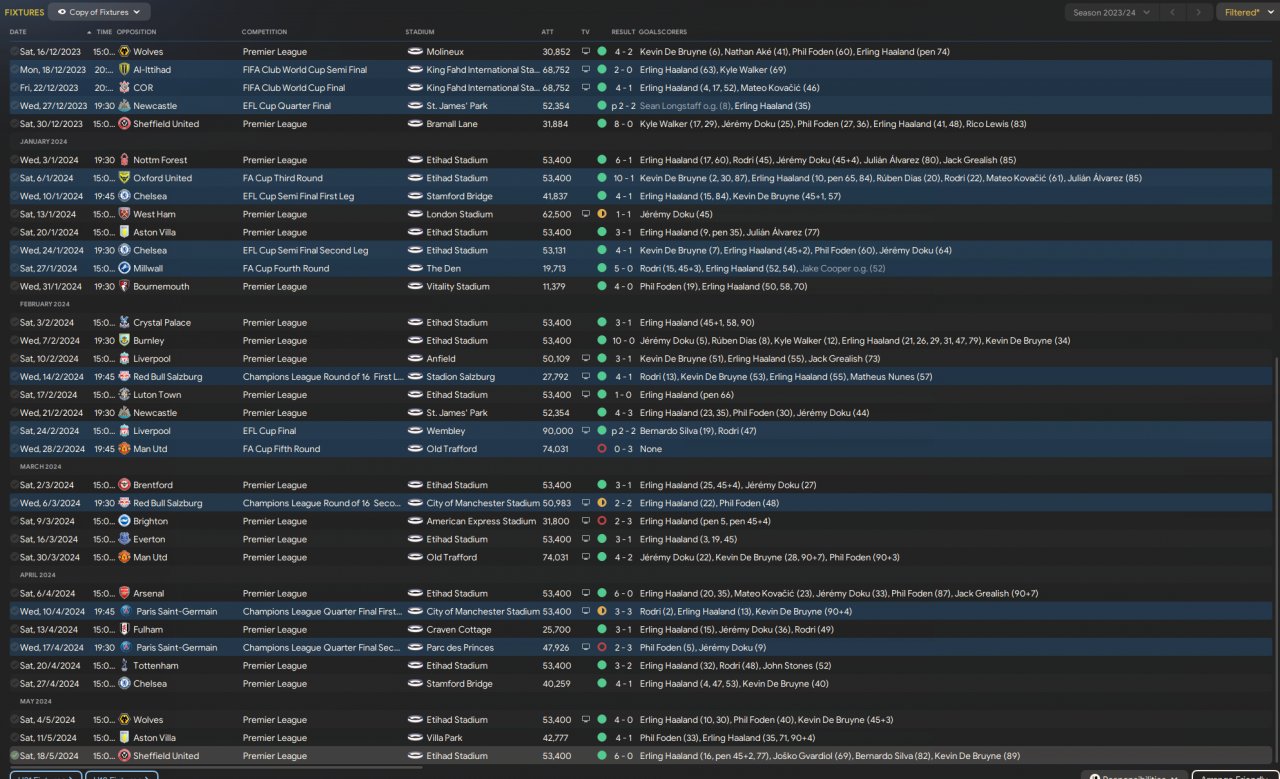Expand the Filtered dropdown
This screenshot has height=779, width=1280.
click(1247, 12)
